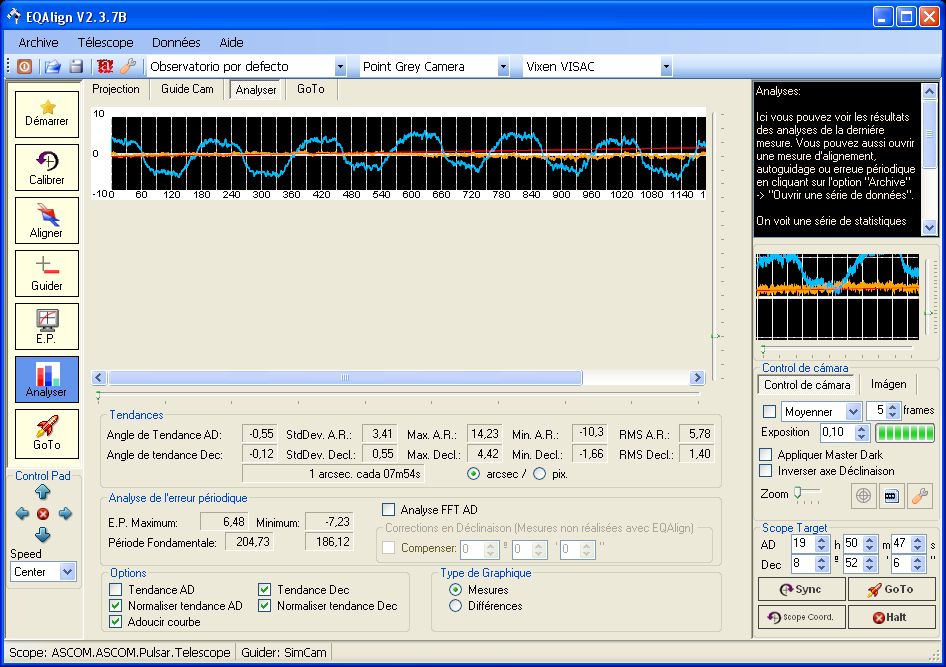This screenshot has width=946, height=667.
Task: Select the pix. units radio button
Action: 539,474
